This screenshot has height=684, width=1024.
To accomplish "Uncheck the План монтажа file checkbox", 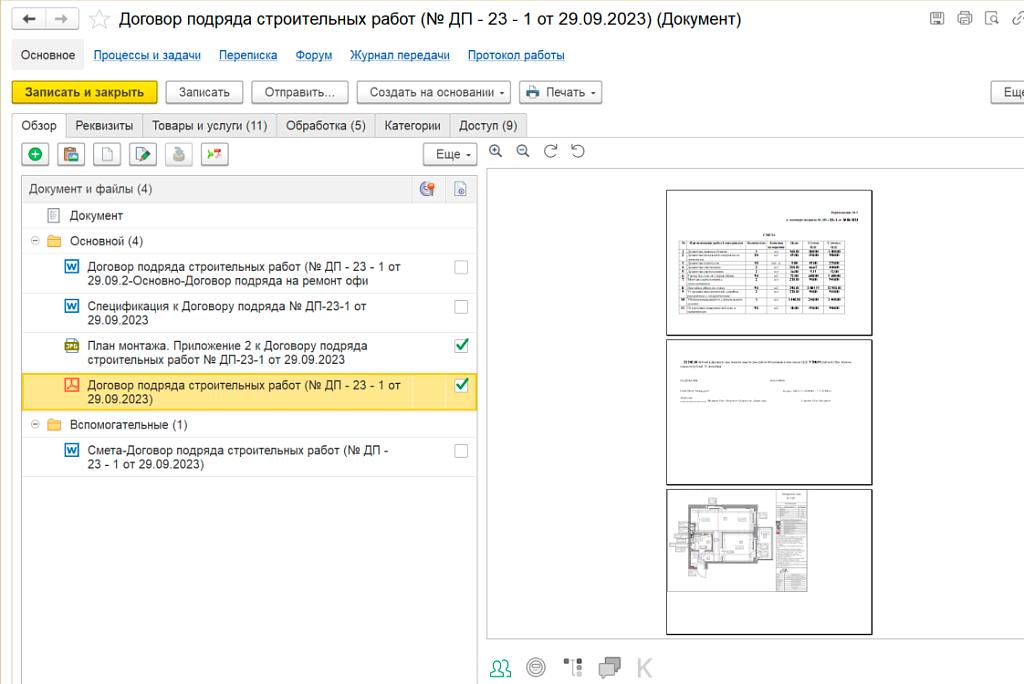I will pos(460,345).
